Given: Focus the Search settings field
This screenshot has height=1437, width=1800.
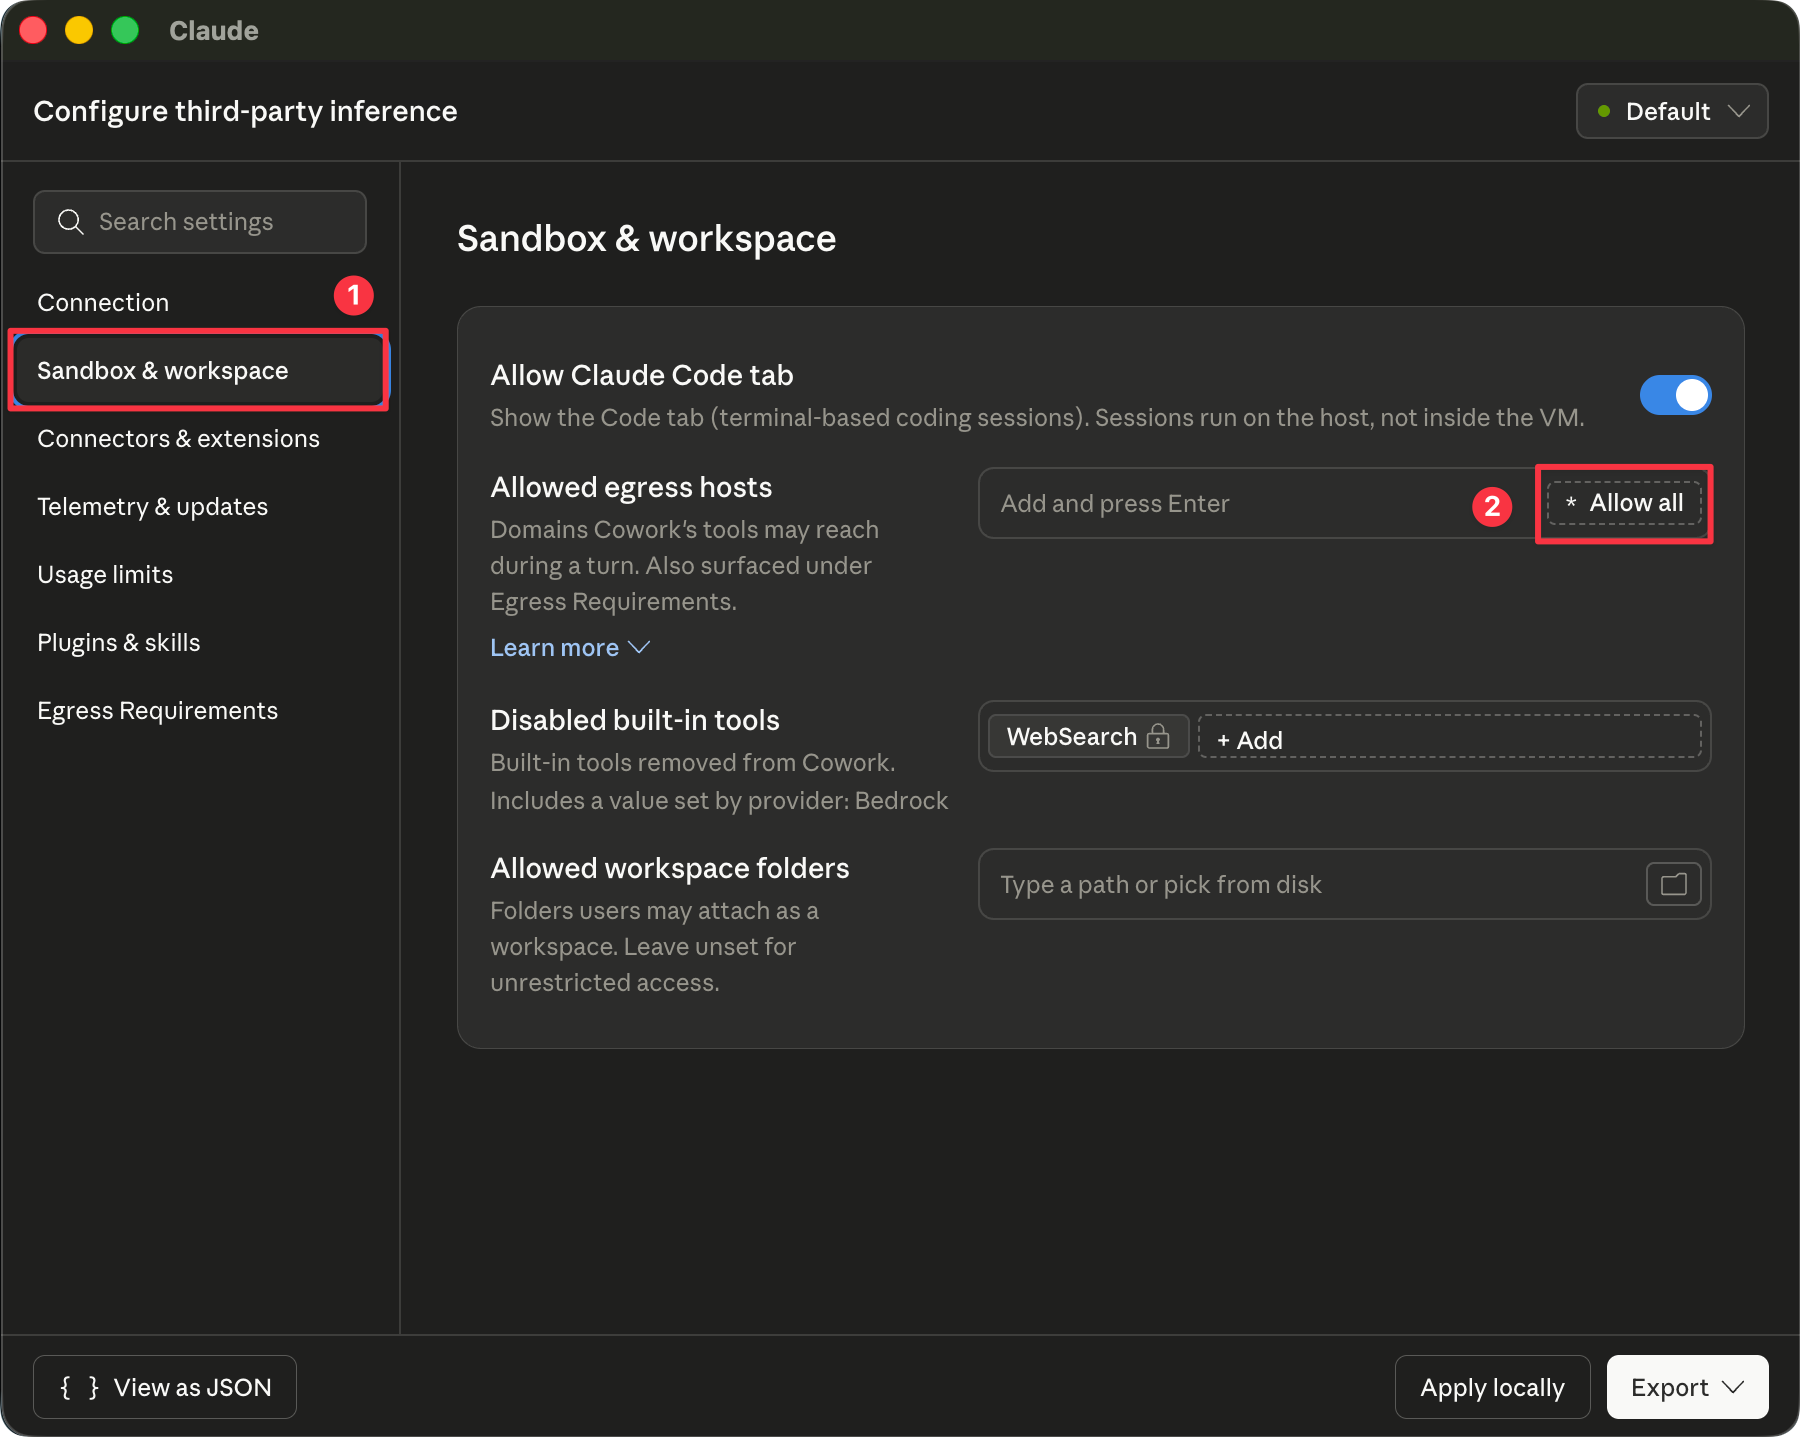Looking at the screenshot, I should pyautogui.click(x=200, y=222).
